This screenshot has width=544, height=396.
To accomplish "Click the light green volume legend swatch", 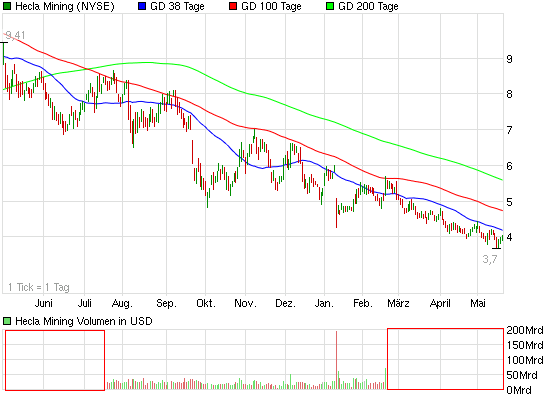I will coord(7,321).
